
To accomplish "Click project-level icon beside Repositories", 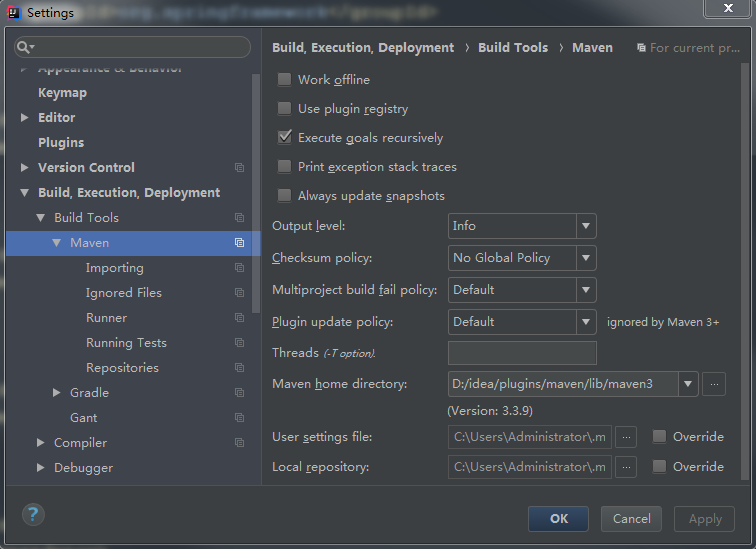I will pos(239,368).
